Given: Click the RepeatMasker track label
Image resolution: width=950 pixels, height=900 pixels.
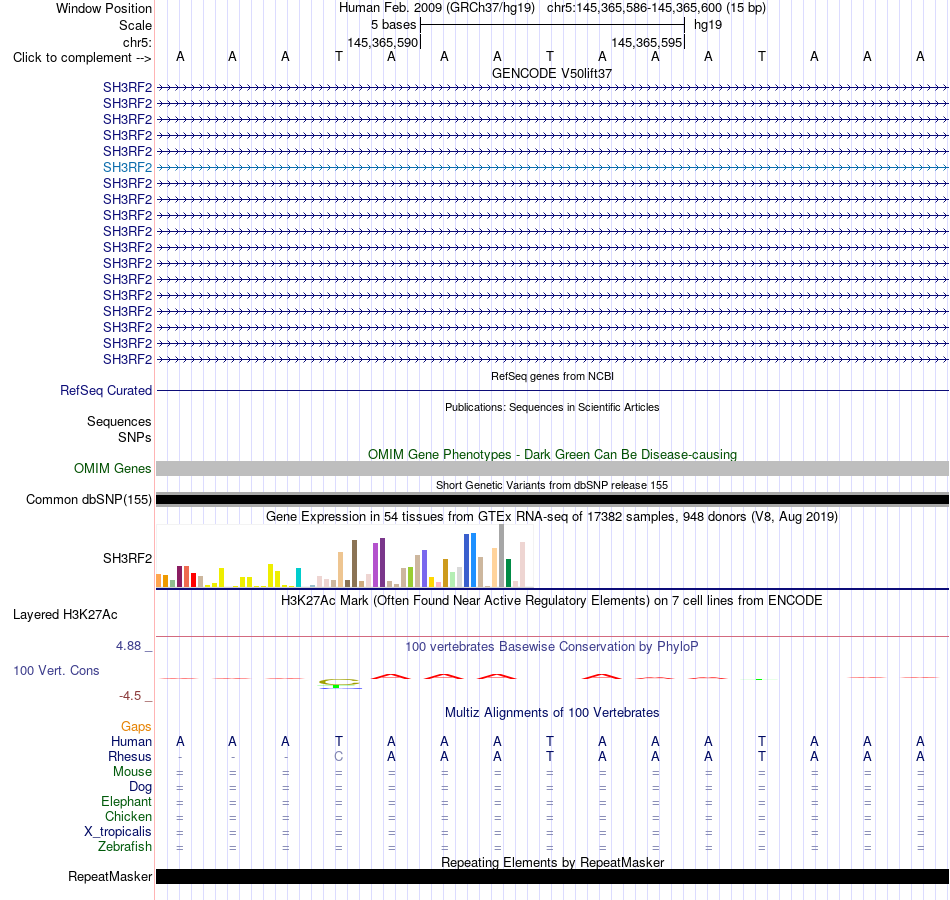Looking at the screenshot, I should pyautogui.click(x=110, y=876).
